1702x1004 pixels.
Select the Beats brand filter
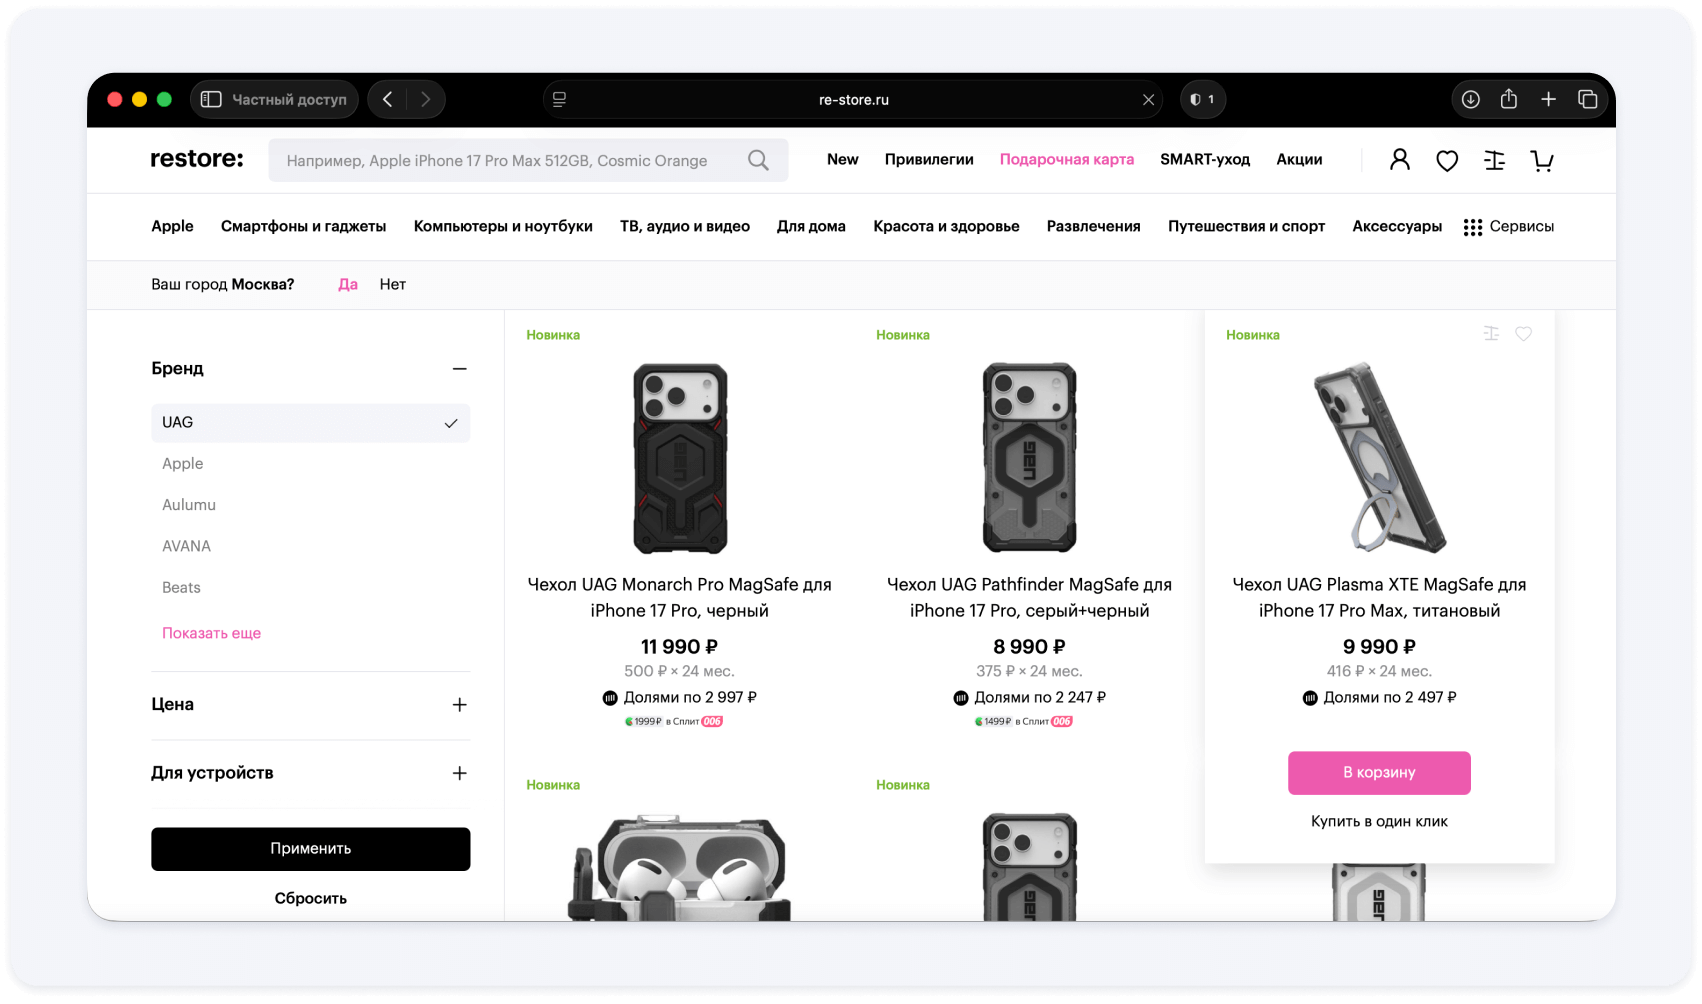pyautogui.click(x=181, y=588)
